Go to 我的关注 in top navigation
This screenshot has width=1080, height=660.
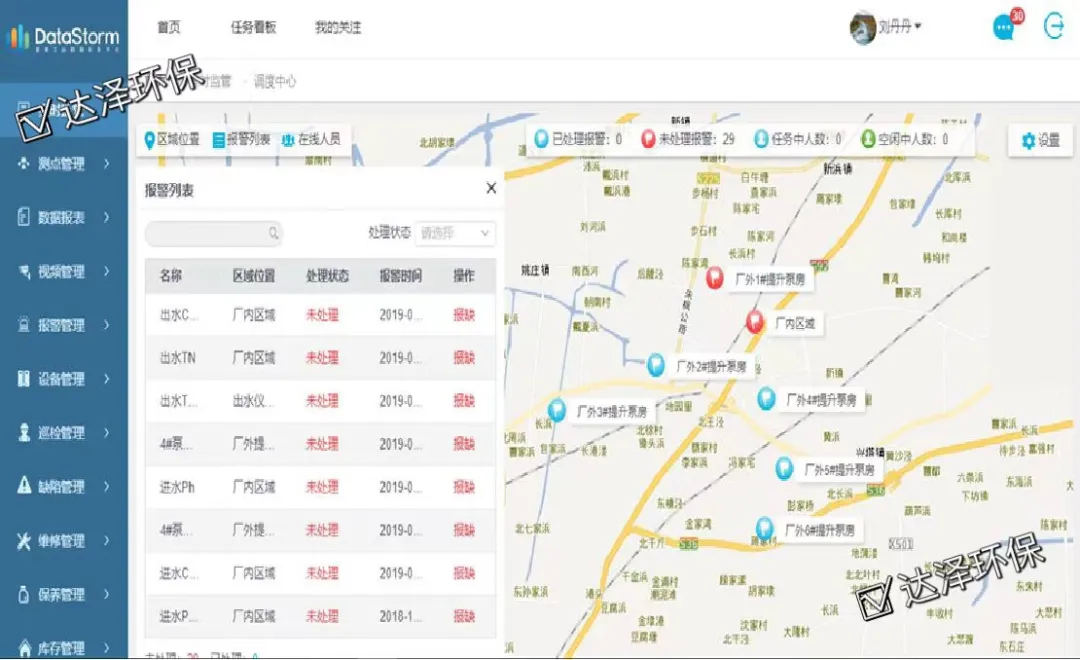(x=337, y=28)
